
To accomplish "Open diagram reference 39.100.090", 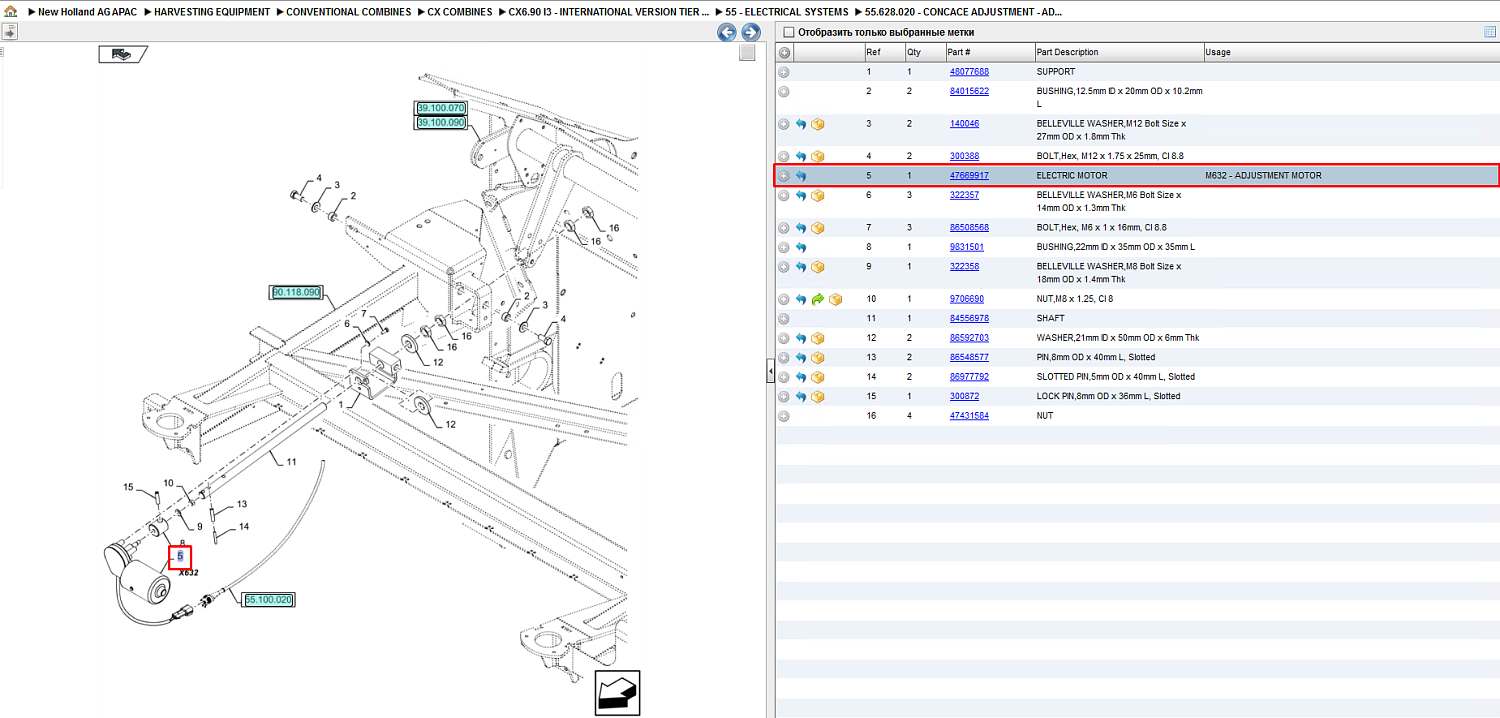I will click(441, 123).
